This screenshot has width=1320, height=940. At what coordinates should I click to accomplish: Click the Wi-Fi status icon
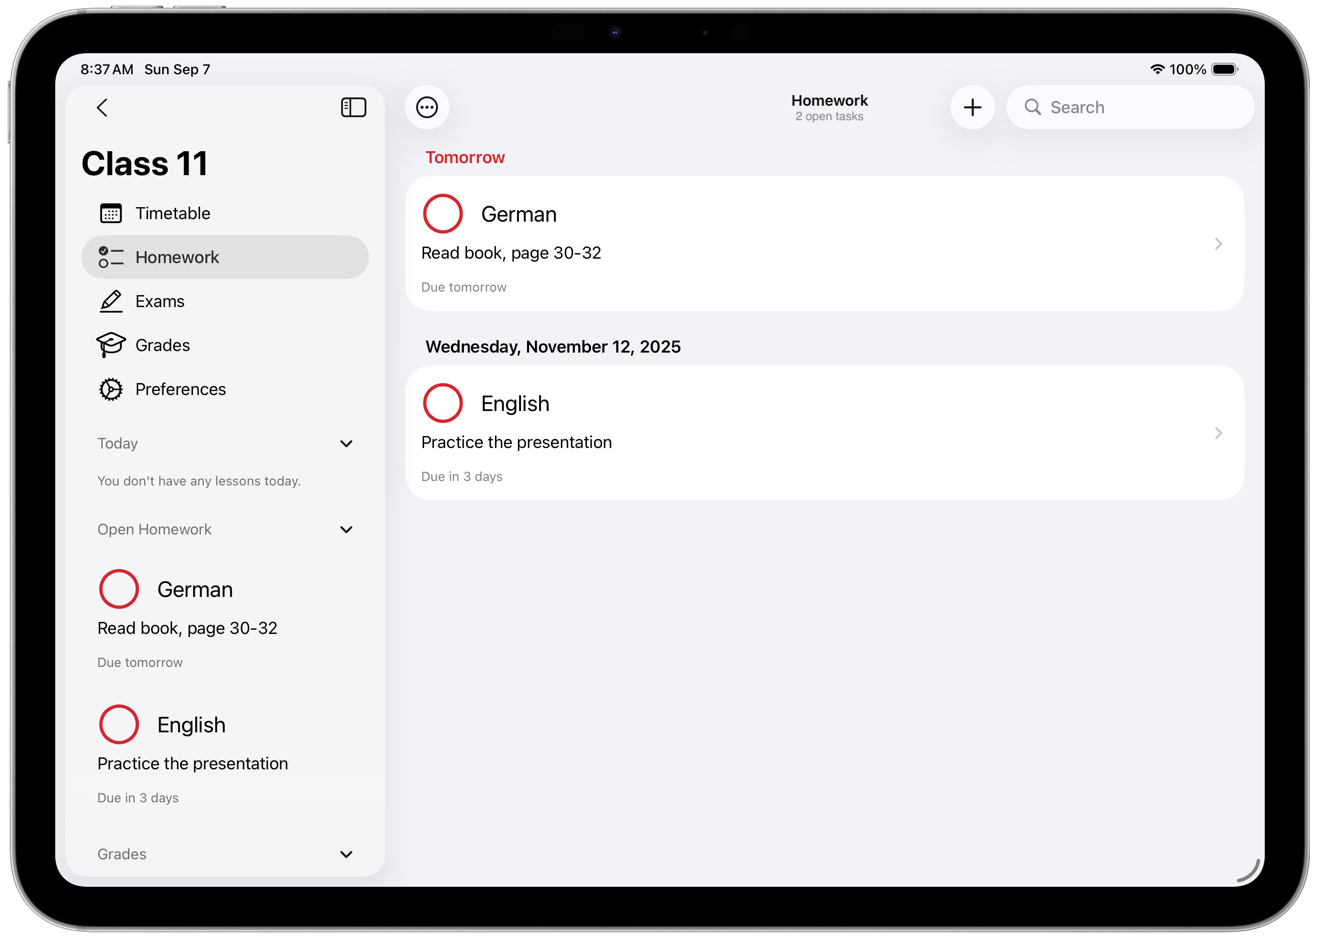tap(1157, 69)
